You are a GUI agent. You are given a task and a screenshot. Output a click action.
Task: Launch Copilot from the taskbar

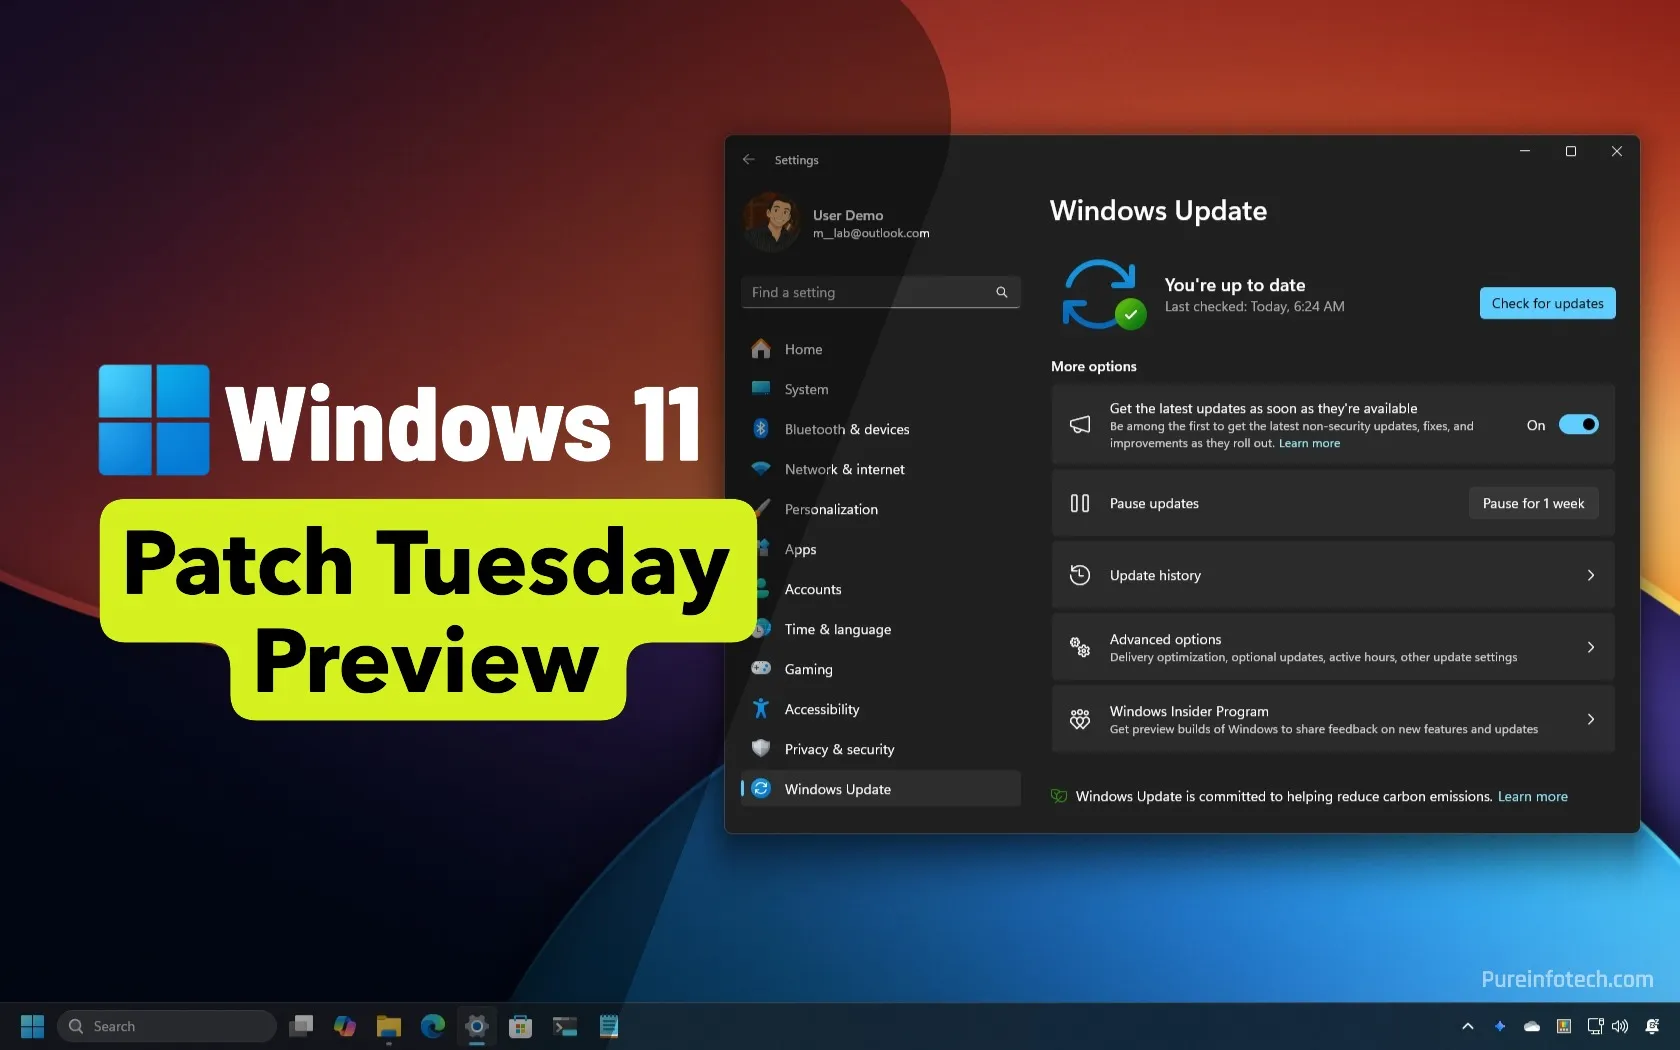pyautogui.click(x=345, y=1026)
